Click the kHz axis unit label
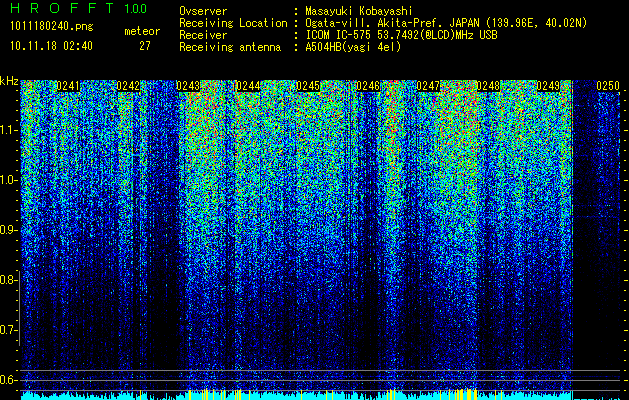 click(x=9, y=81)
